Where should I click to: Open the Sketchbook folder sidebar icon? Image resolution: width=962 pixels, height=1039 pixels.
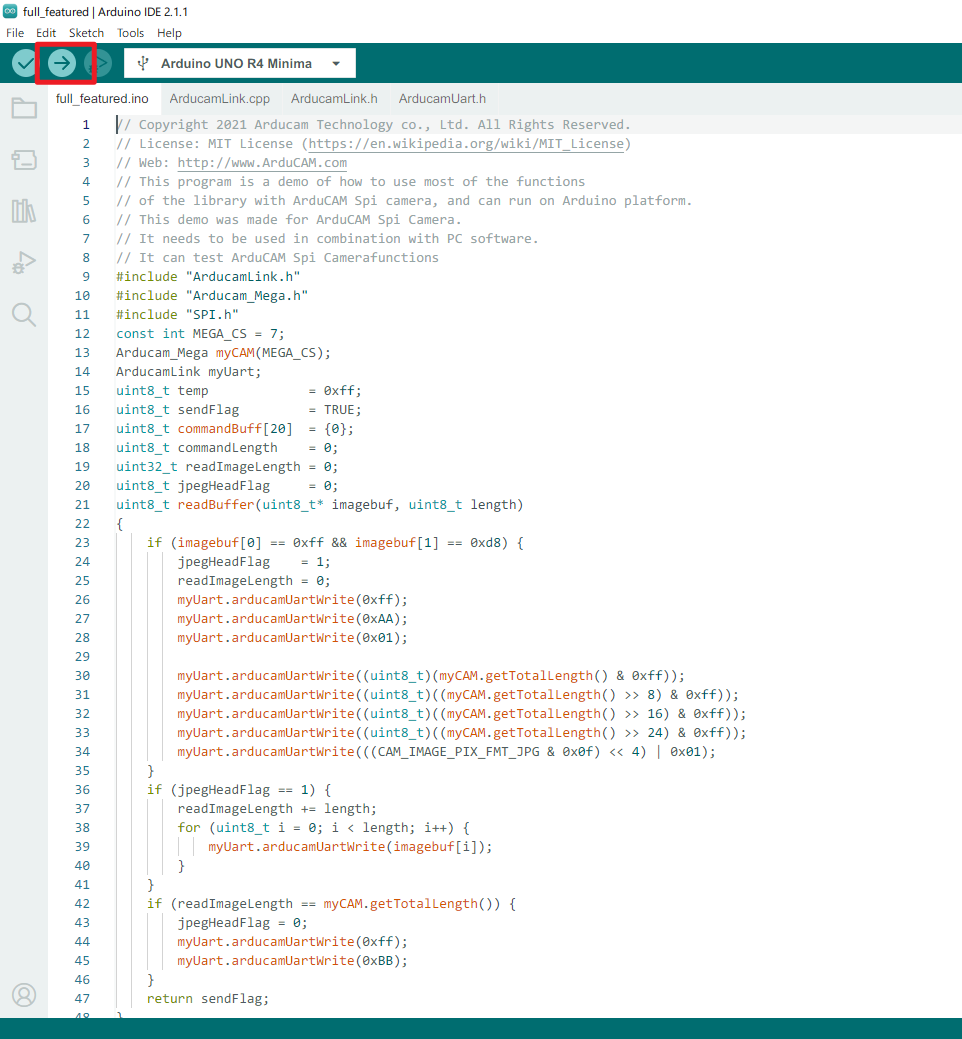point(24,108)
